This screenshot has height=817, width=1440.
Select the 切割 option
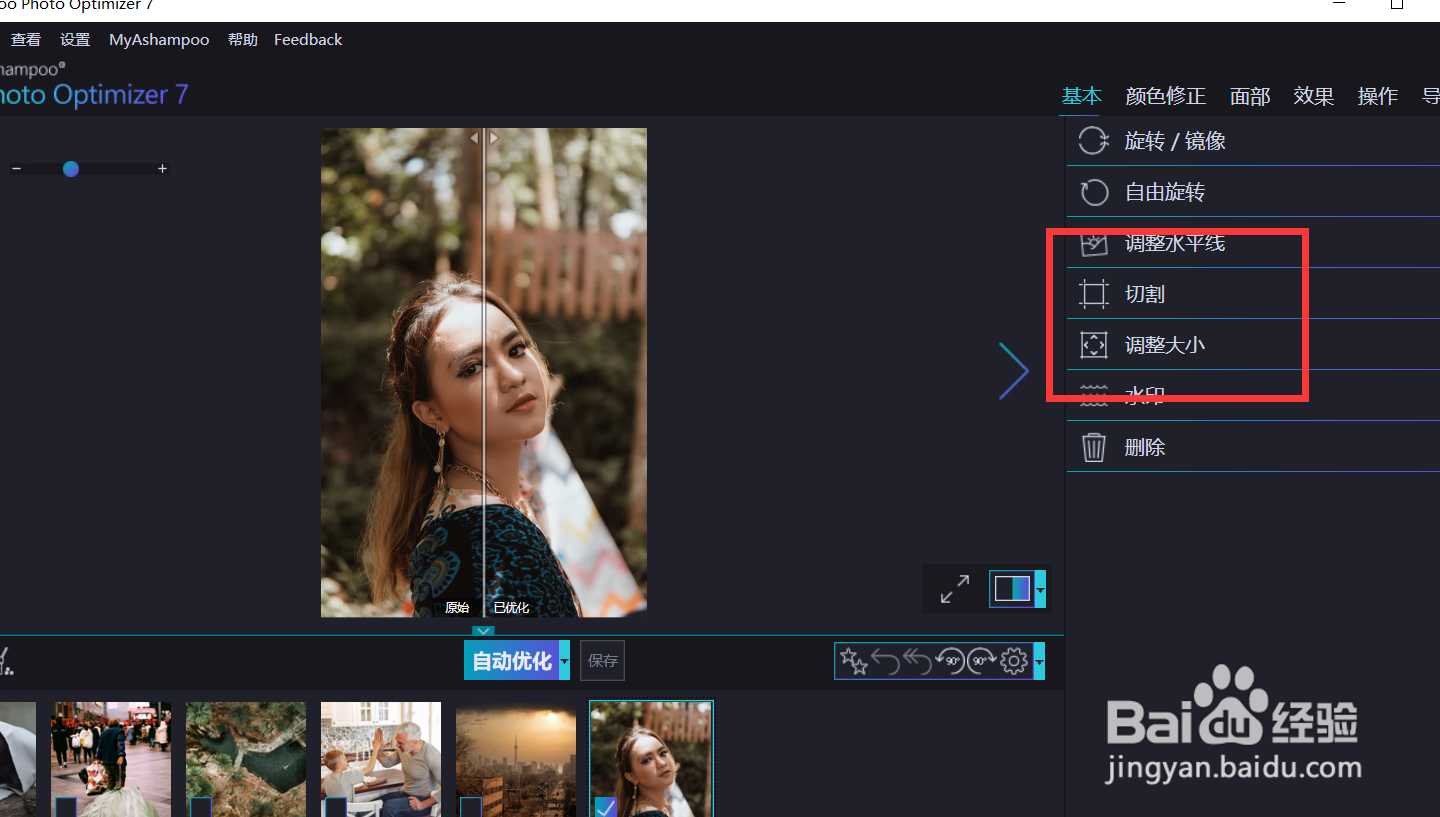click(x=1253, y=294)
